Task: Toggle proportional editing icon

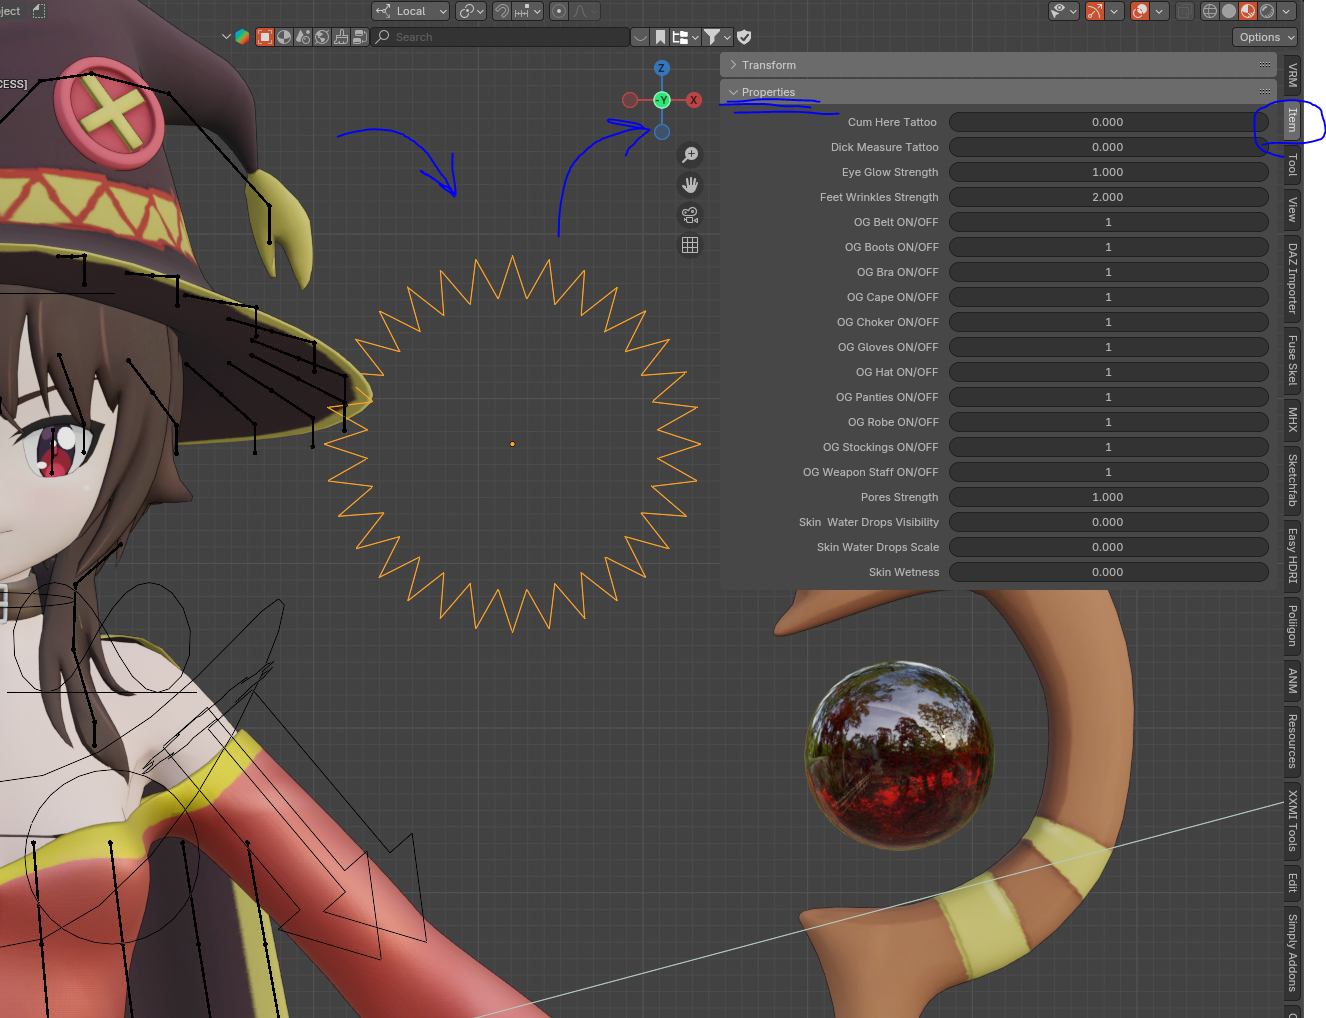Action: (x=559, y=11)
